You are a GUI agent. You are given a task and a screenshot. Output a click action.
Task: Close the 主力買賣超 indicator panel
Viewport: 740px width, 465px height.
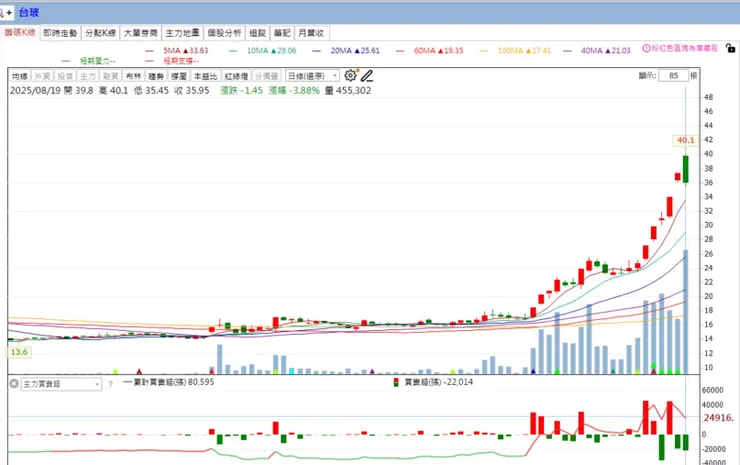(x=14, y=383)
